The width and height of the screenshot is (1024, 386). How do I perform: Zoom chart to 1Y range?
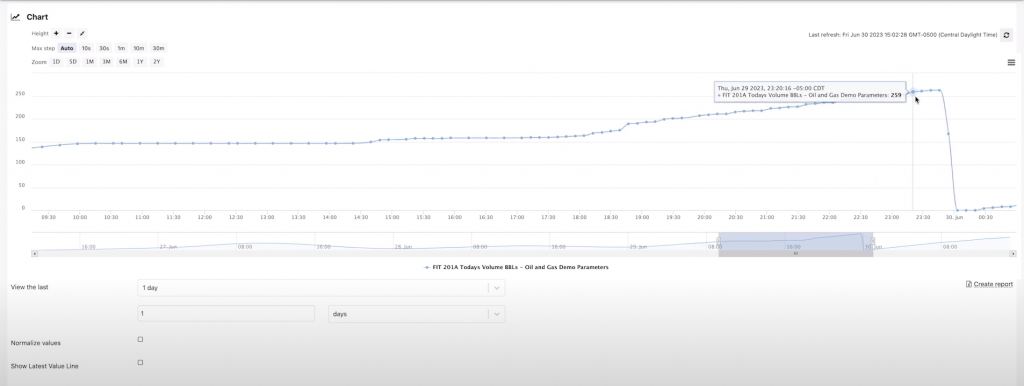point(140,62)
